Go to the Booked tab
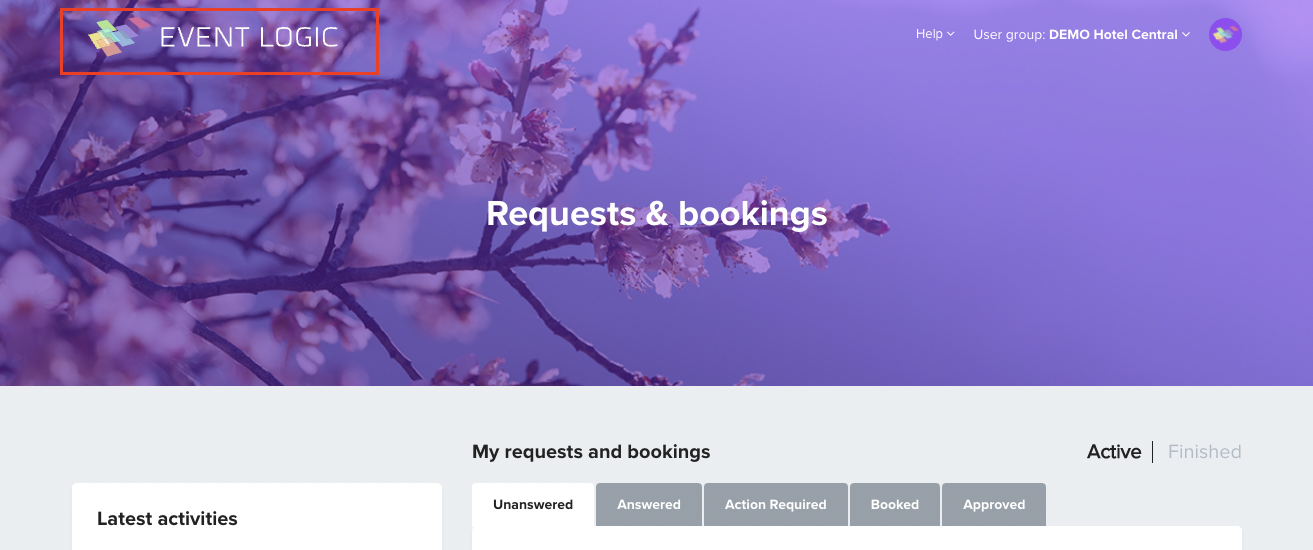 point(895,505)
